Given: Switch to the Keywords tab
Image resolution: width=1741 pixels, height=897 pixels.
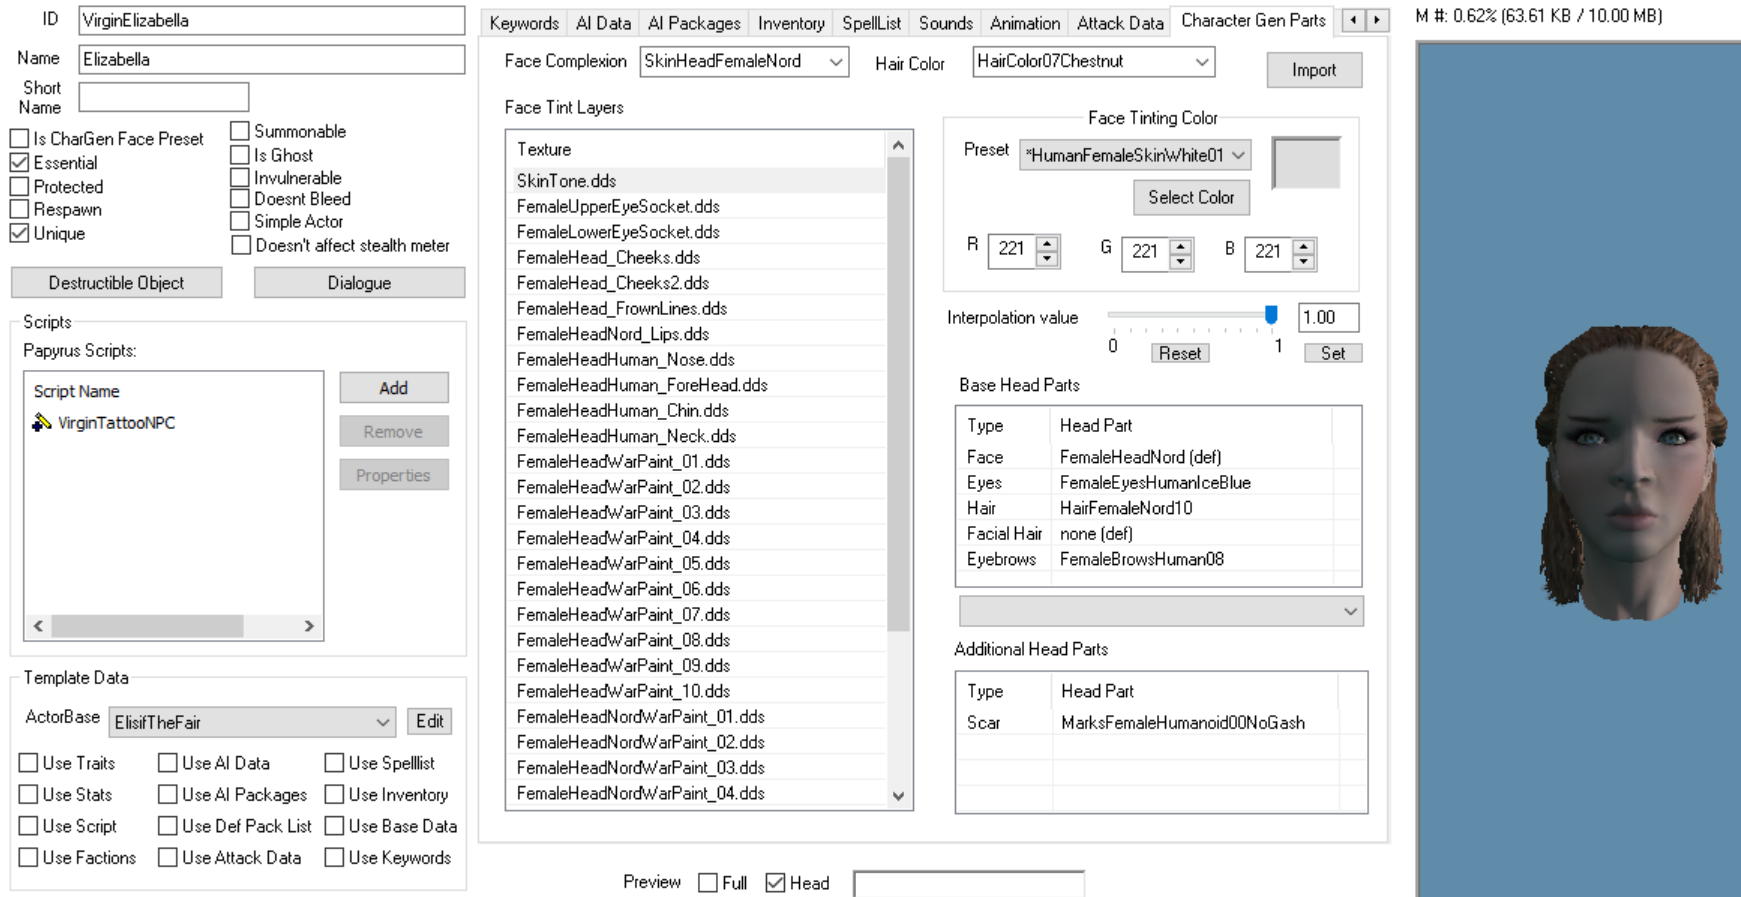Looking at the screenshot, I should pos(524,23).
